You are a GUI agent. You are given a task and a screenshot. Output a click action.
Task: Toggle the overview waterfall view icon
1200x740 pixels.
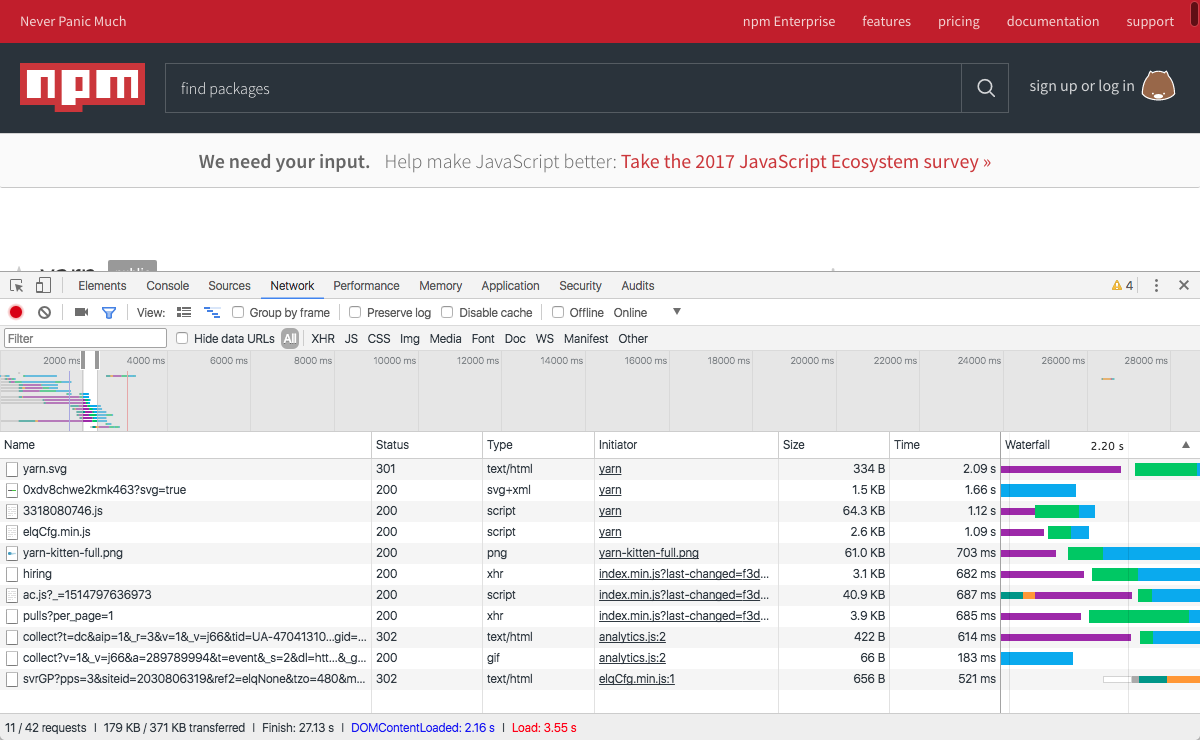tap(212, 313)
